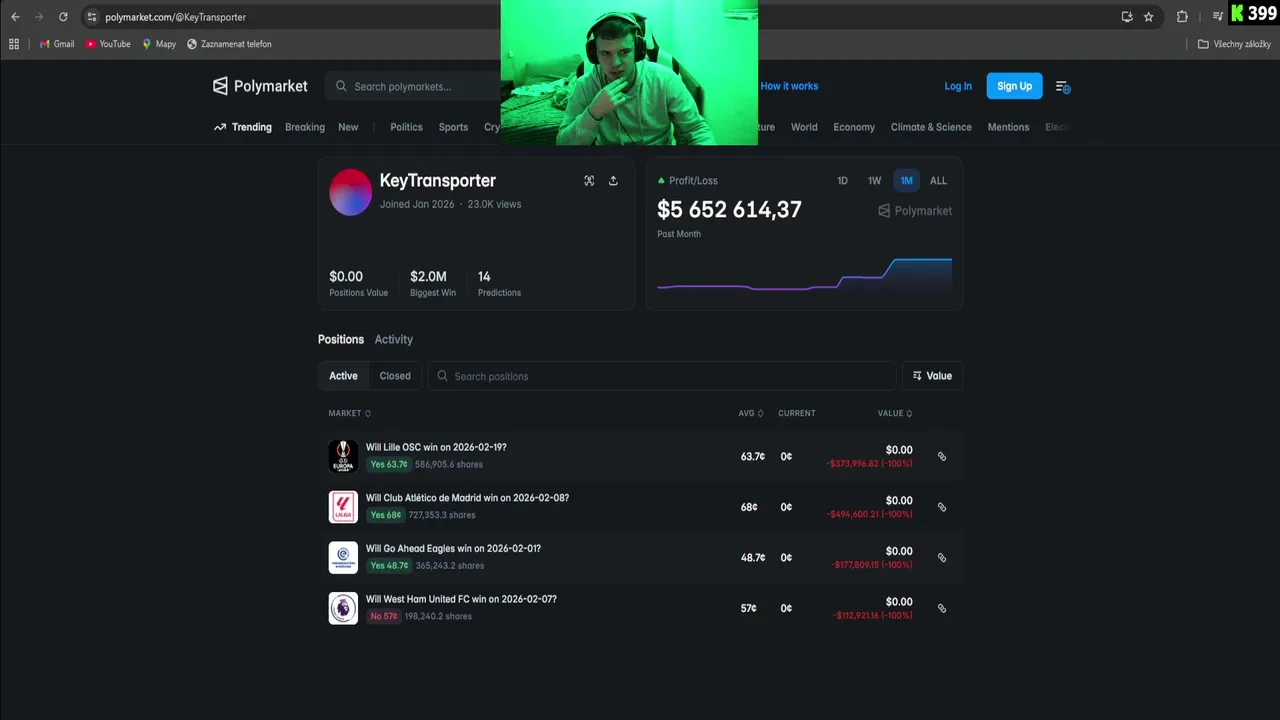This screenshot has width=1280, height=720.
Task: Open Climate & Science category
Action: coord(931,127)
